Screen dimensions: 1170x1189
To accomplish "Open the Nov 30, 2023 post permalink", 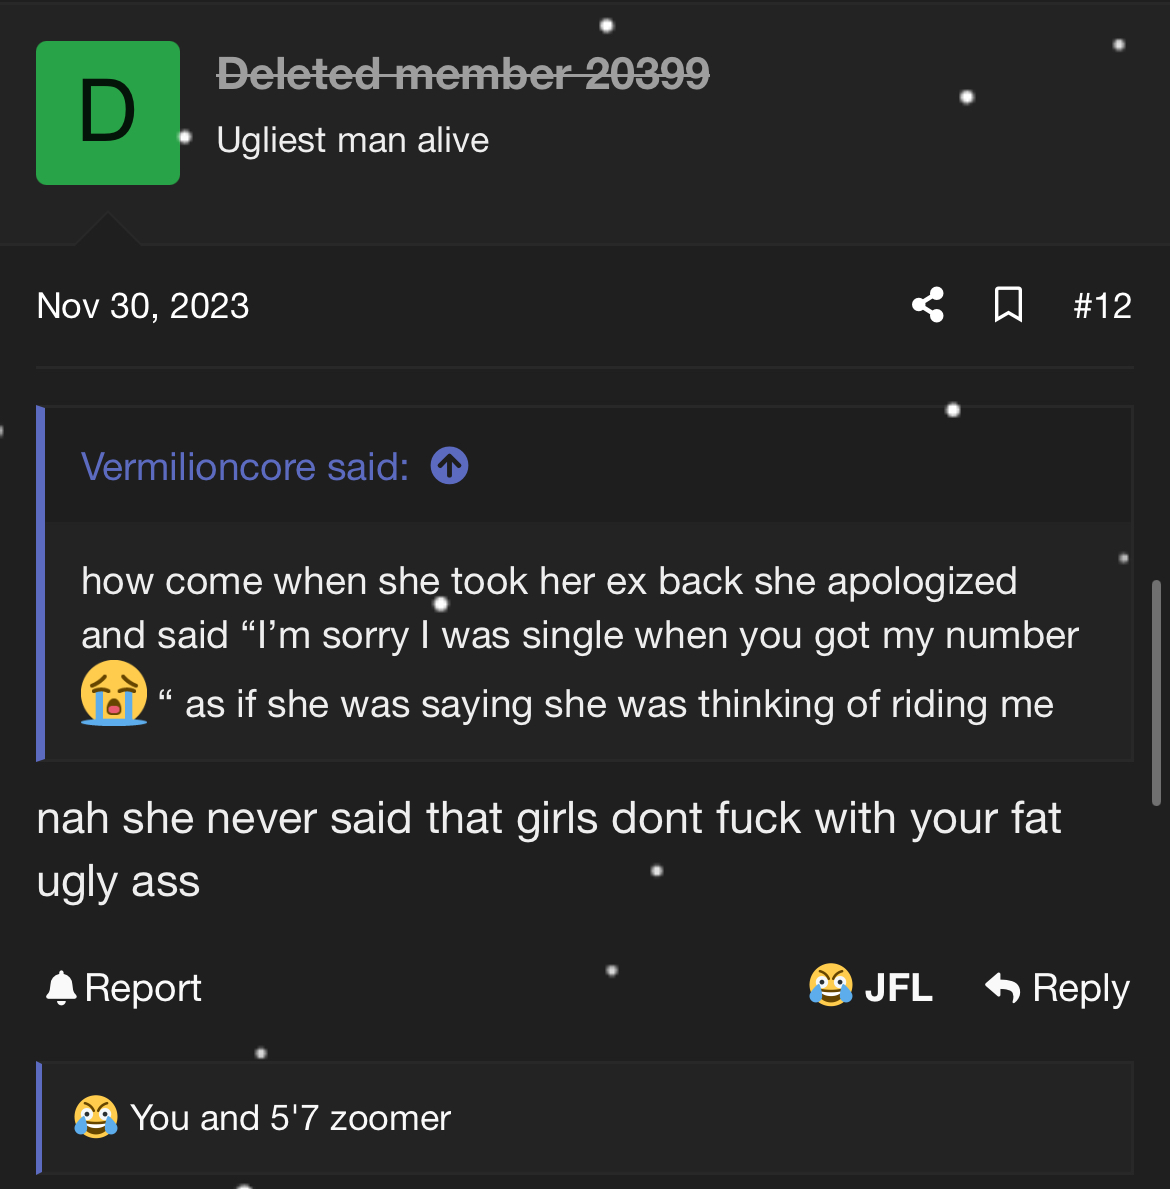I will pyautogui.click(x=142, y=306).
